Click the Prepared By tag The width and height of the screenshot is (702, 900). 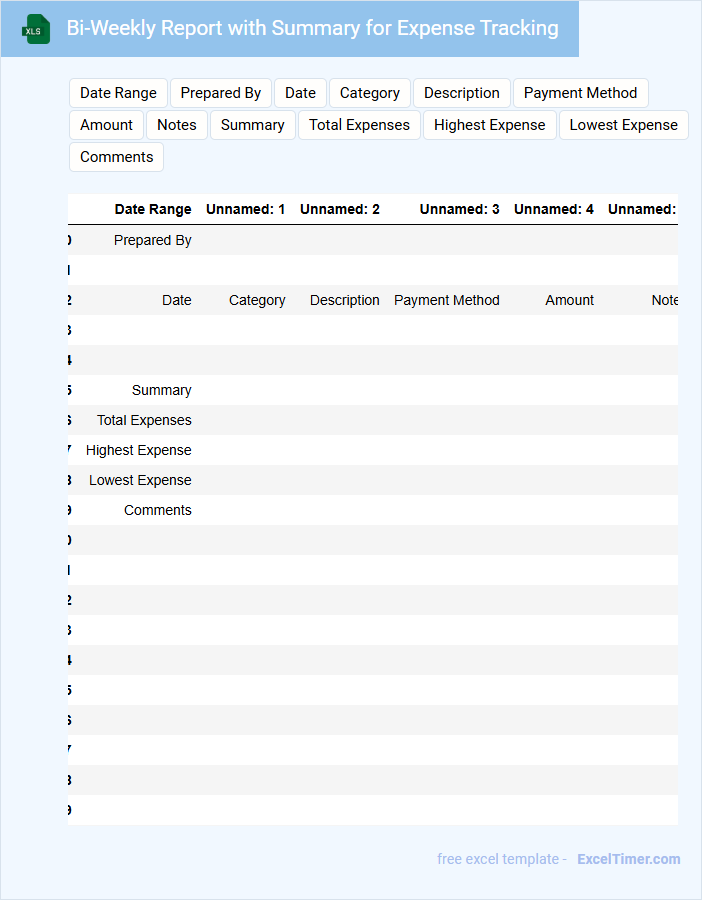click(221, 93)
